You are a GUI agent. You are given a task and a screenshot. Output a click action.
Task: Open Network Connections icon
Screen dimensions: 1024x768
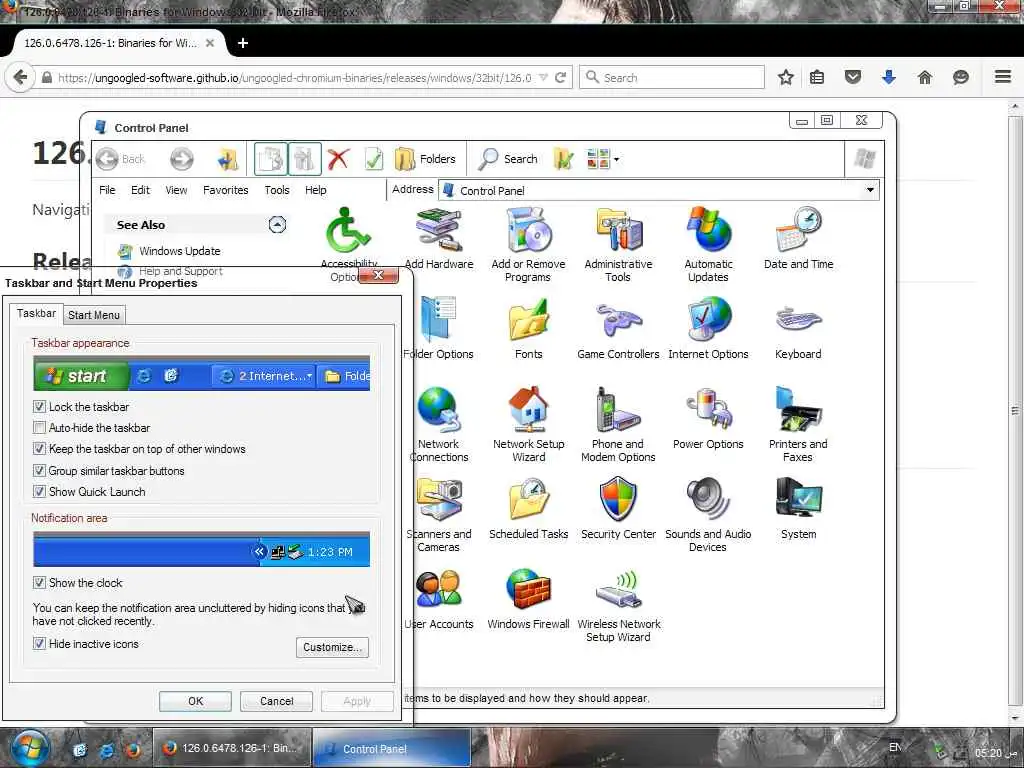[439, 424]
